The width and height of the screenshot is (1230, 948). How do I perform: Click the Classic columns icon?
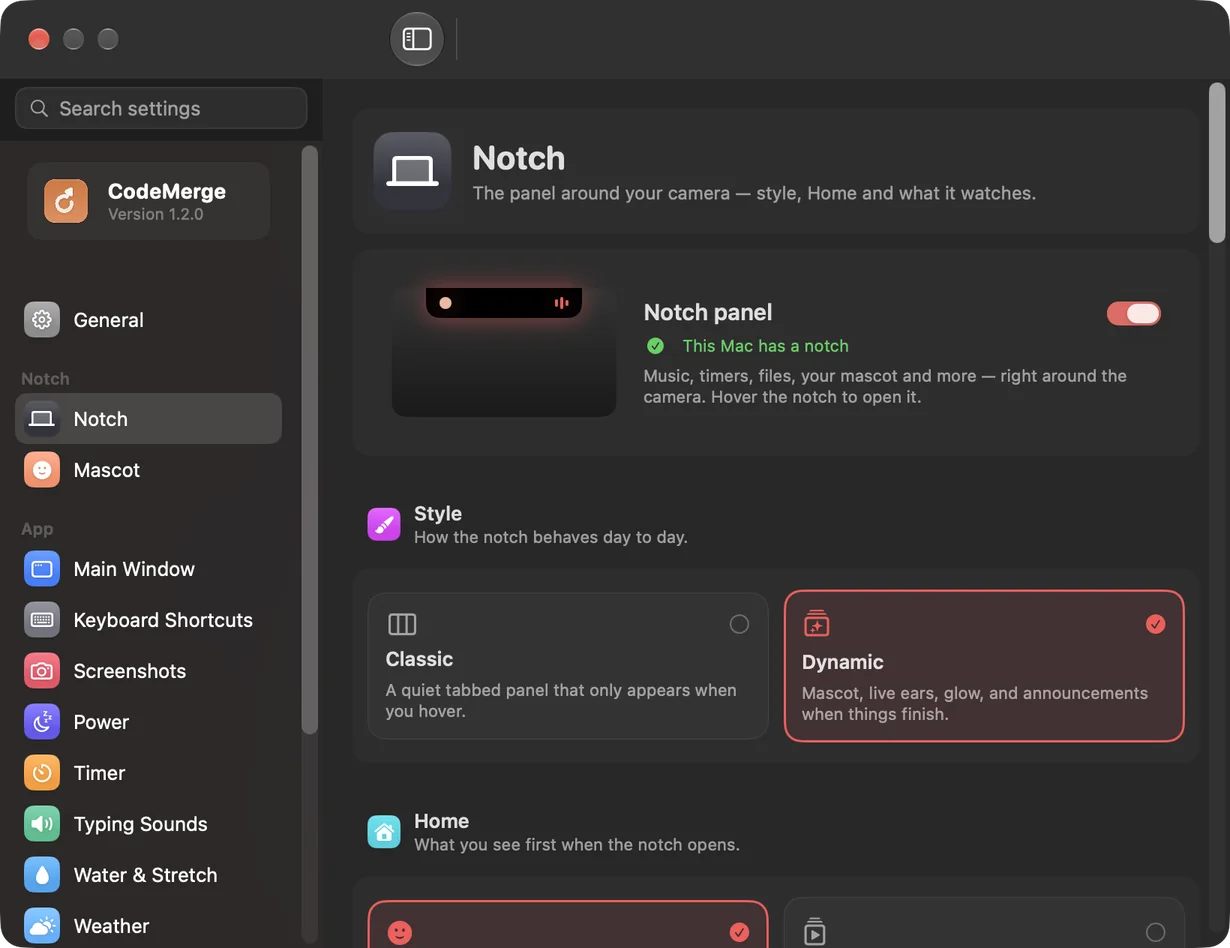coord(402,624)
